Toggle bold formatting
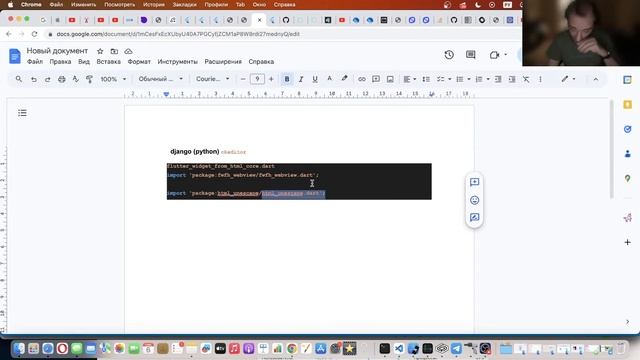Viewport: 640px width, 360px height. coord(287,79)
